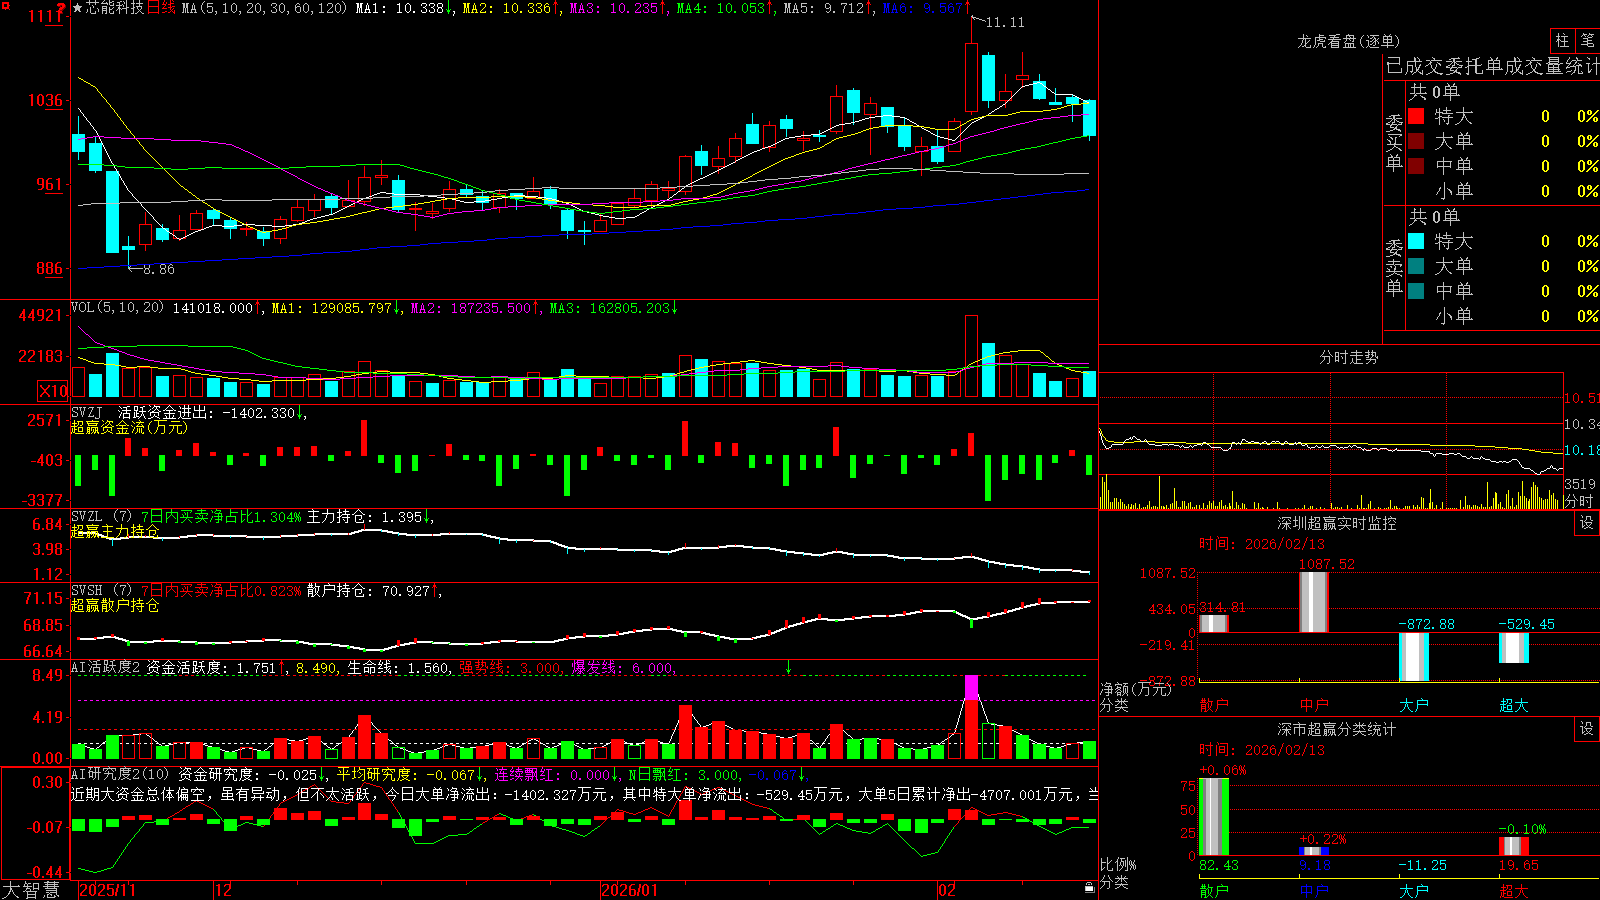Click 散户 label in 深圳超赢实时监控 chart
The width and height of the screenshot is (1600, 900).
(1214, 705)
